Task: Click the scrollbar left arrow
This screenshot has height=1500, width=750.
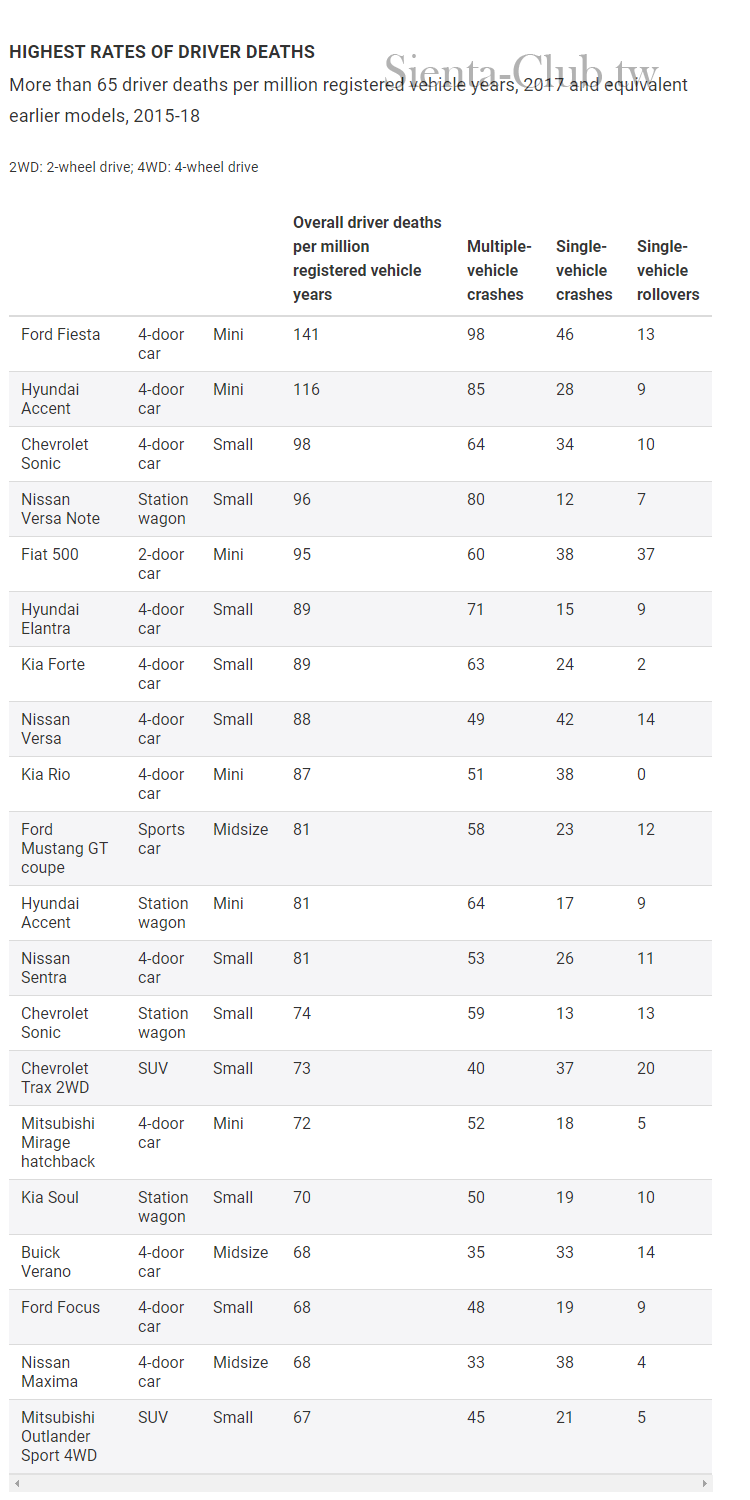Action: tap(16, 1483)
